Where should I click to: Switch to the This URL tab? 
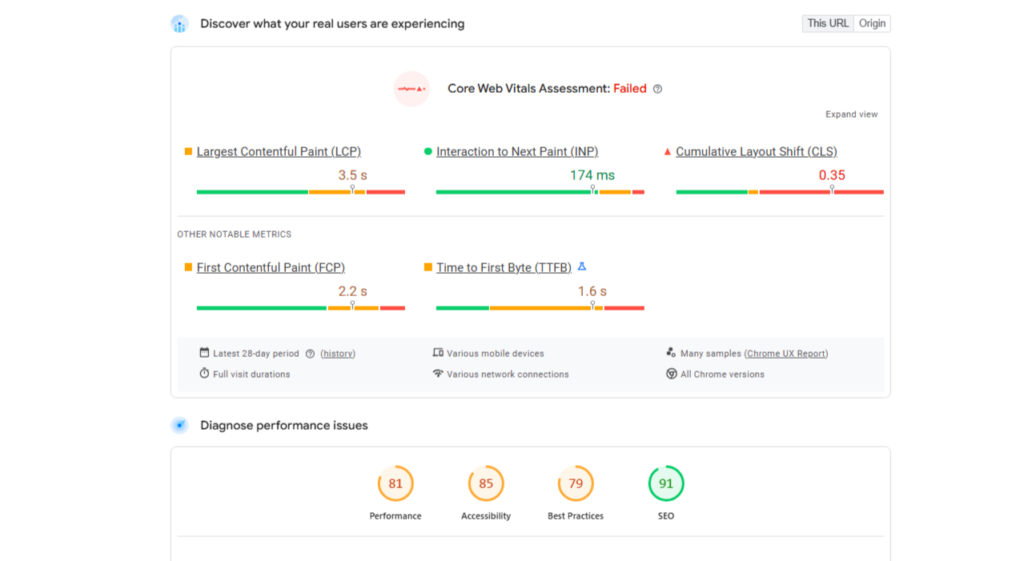coord(827,24)
